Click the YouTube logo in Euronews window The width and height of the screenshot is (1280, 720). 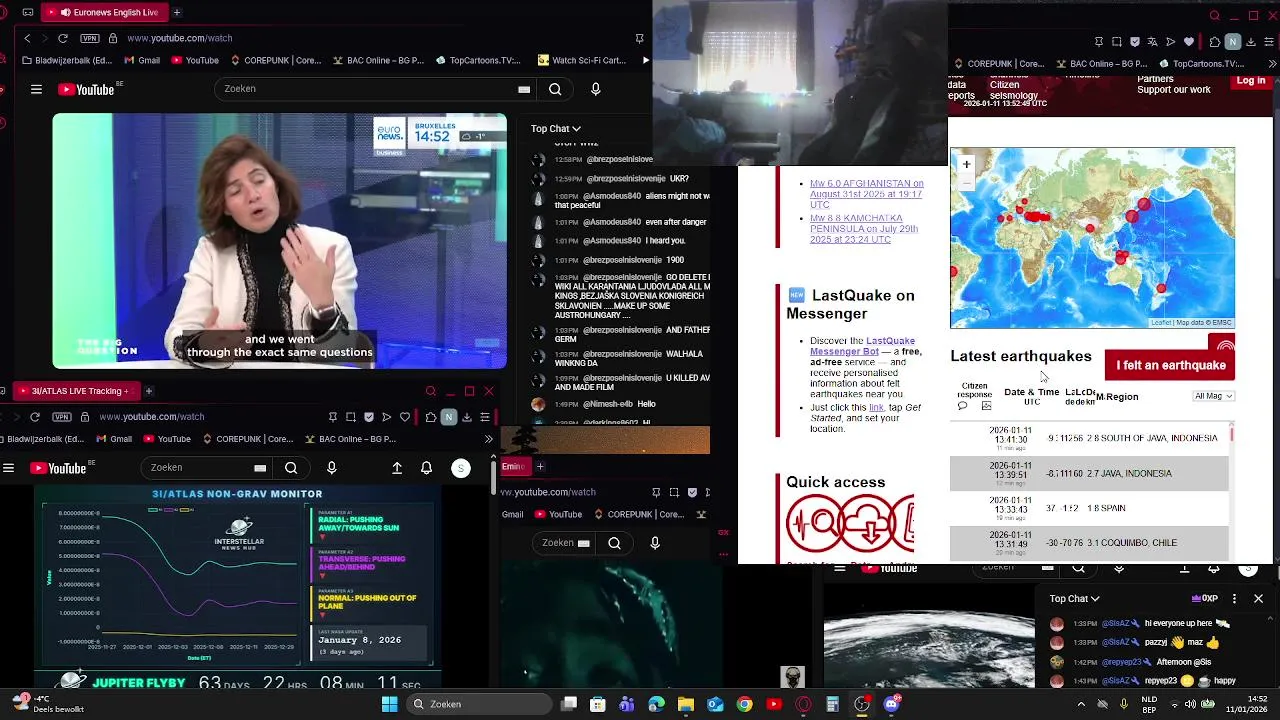(86, 89)
